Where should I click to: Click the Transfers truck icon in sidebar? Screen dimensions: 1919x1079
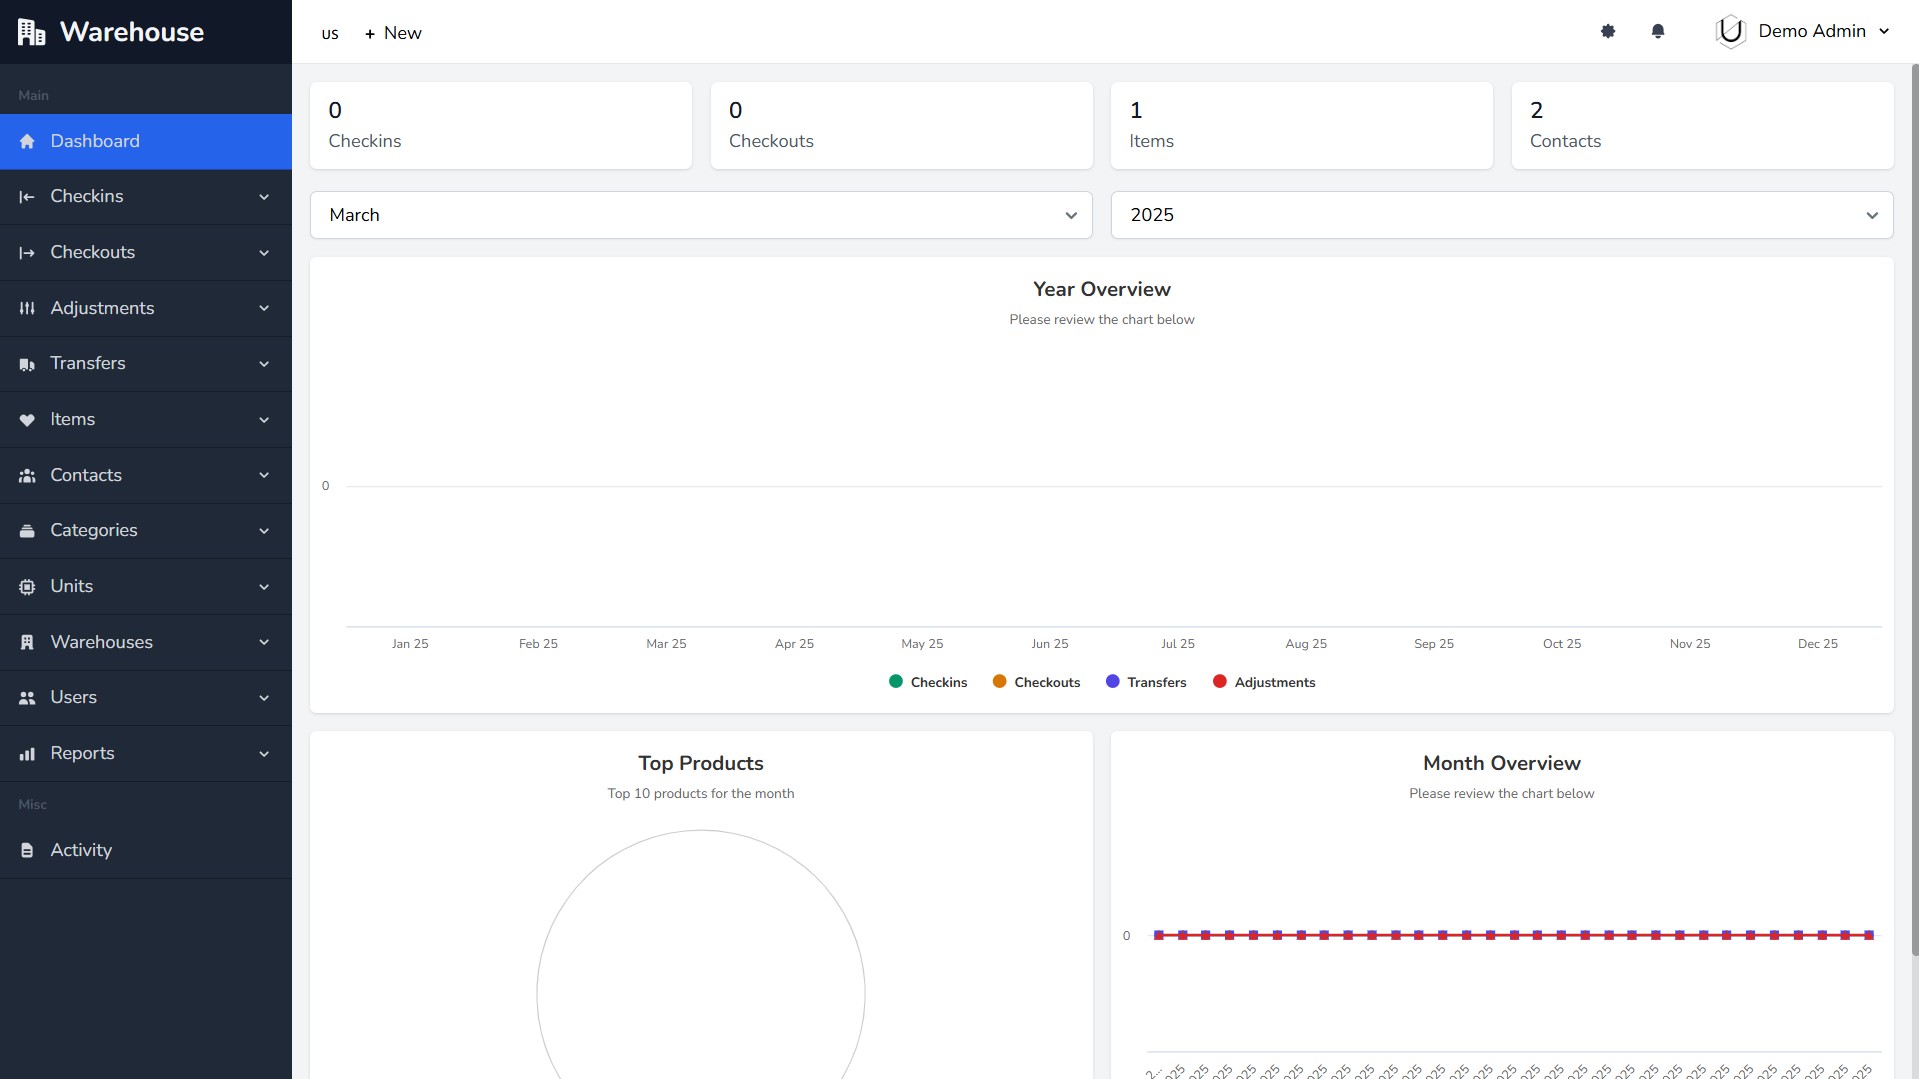[27, 364]
